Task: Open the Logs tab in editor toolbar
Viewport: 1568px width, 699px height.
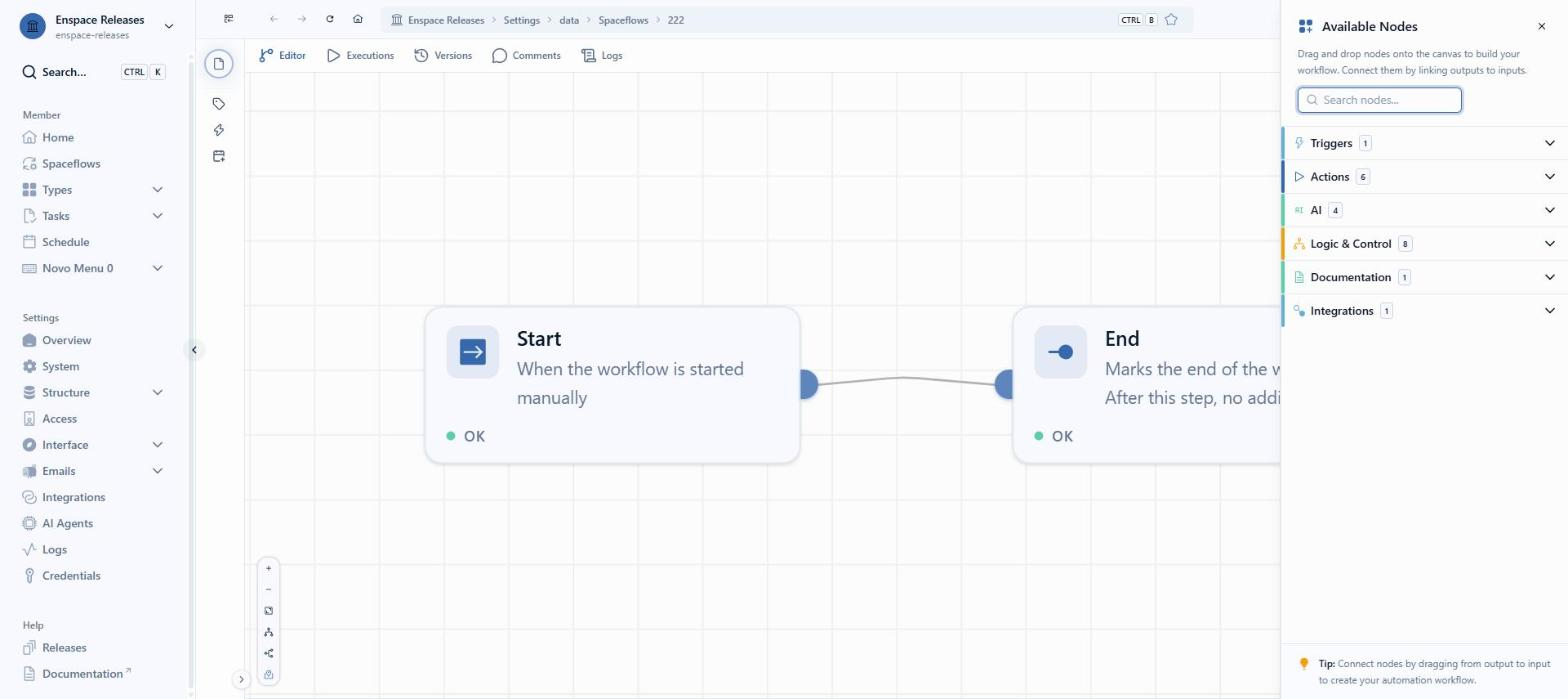Action: pyautogui.click(x=602, y=55)
